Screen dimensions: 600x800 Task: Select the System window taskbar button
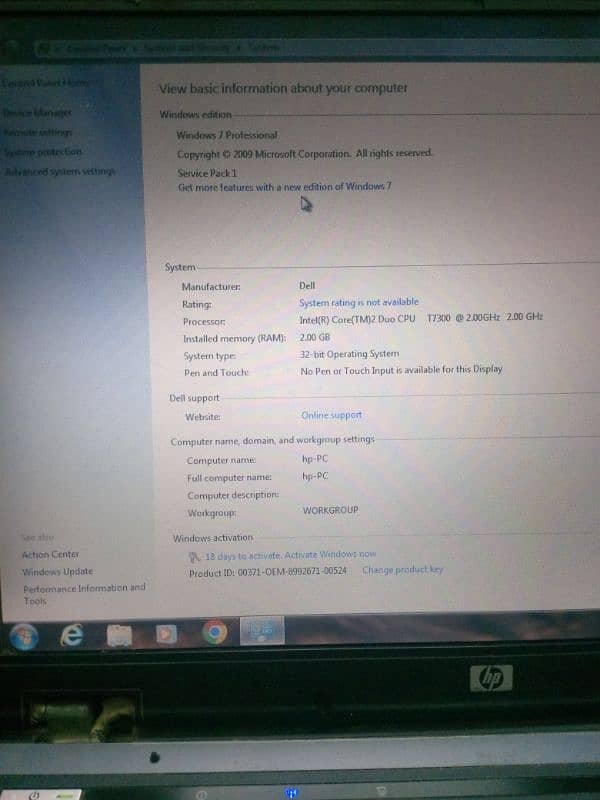[x=262, y=630]
